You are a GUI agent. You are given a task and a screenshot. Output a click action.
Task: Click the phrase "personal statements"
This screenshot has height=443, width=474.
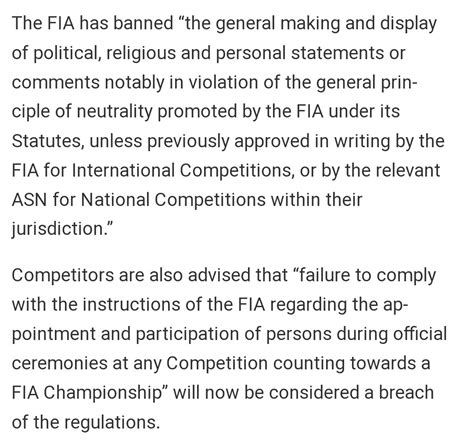(x=300, y=53)
